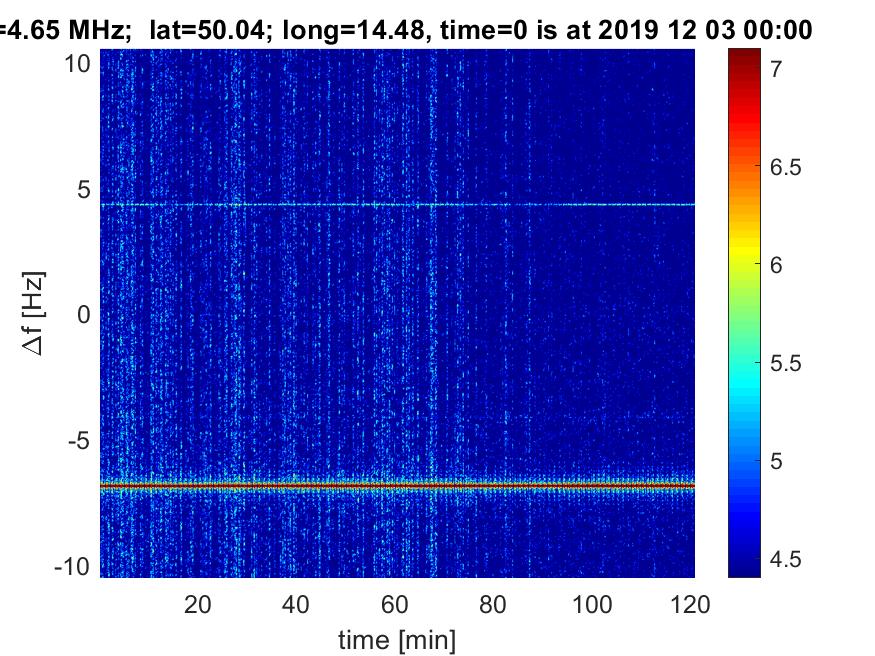Click the colorbar tick label 5
The width and height of the screenshot is (875, 656).
776,461
